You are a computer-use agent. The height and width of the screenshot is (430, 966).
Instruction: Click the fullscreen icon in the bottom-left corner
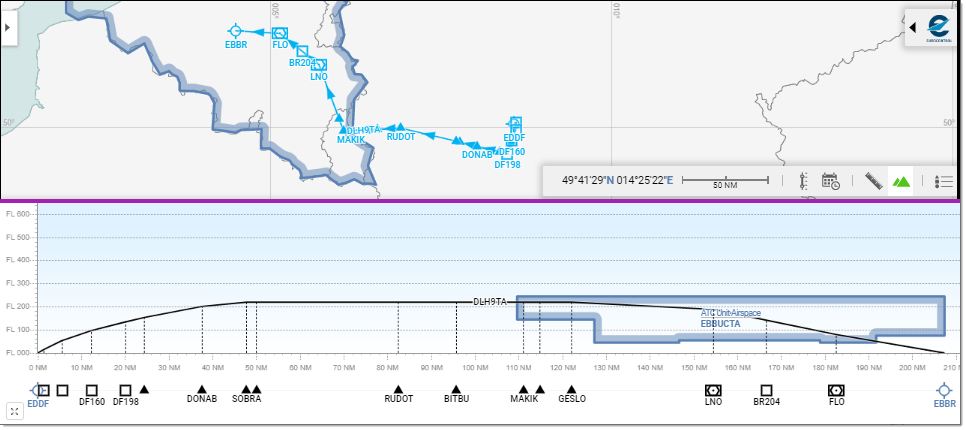click(15, 411)
